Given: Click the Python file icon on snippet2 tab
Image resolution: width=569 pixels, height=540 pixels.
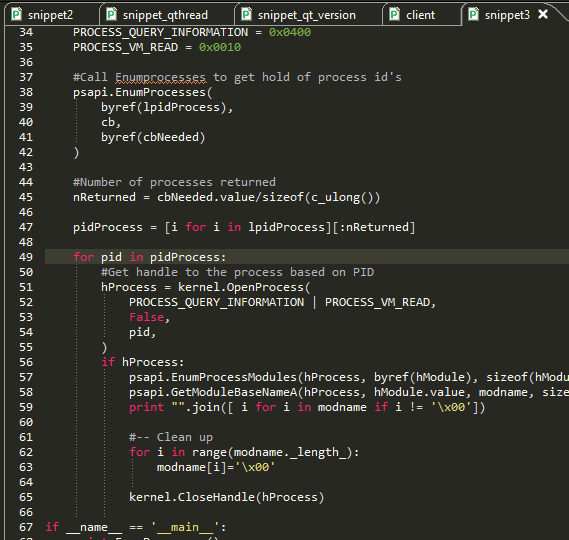Looking at the screenshot, I should click(16, 15).
